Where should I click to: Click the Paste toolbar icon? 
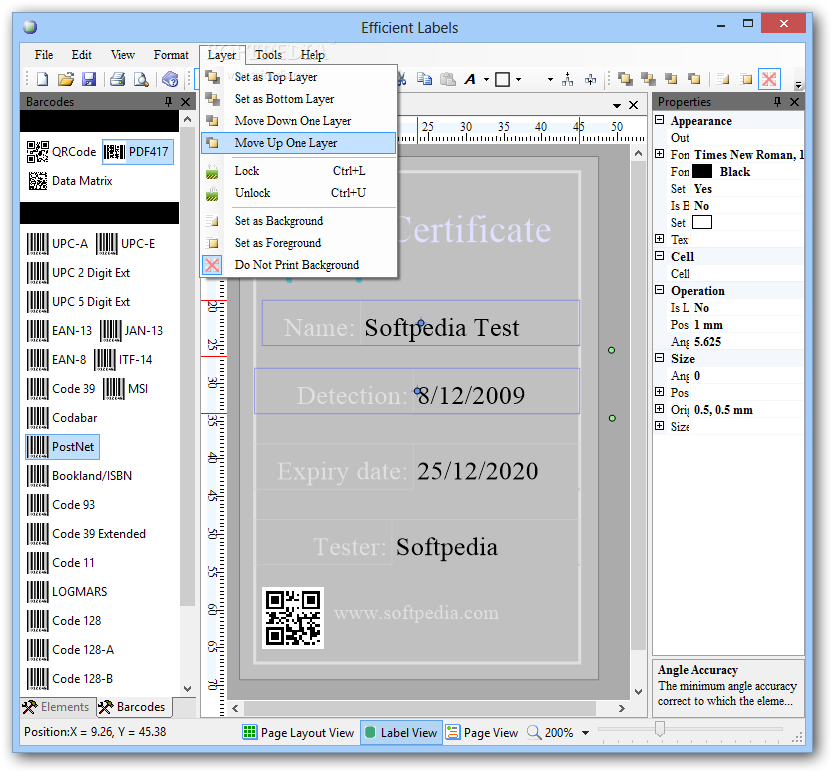[x=448, y=79]
